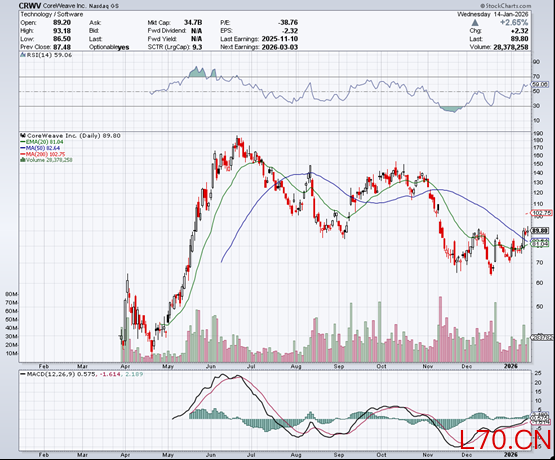Select the Low price 86.50
This screenshot has height=460, width=555.
(x=62, y=39)
